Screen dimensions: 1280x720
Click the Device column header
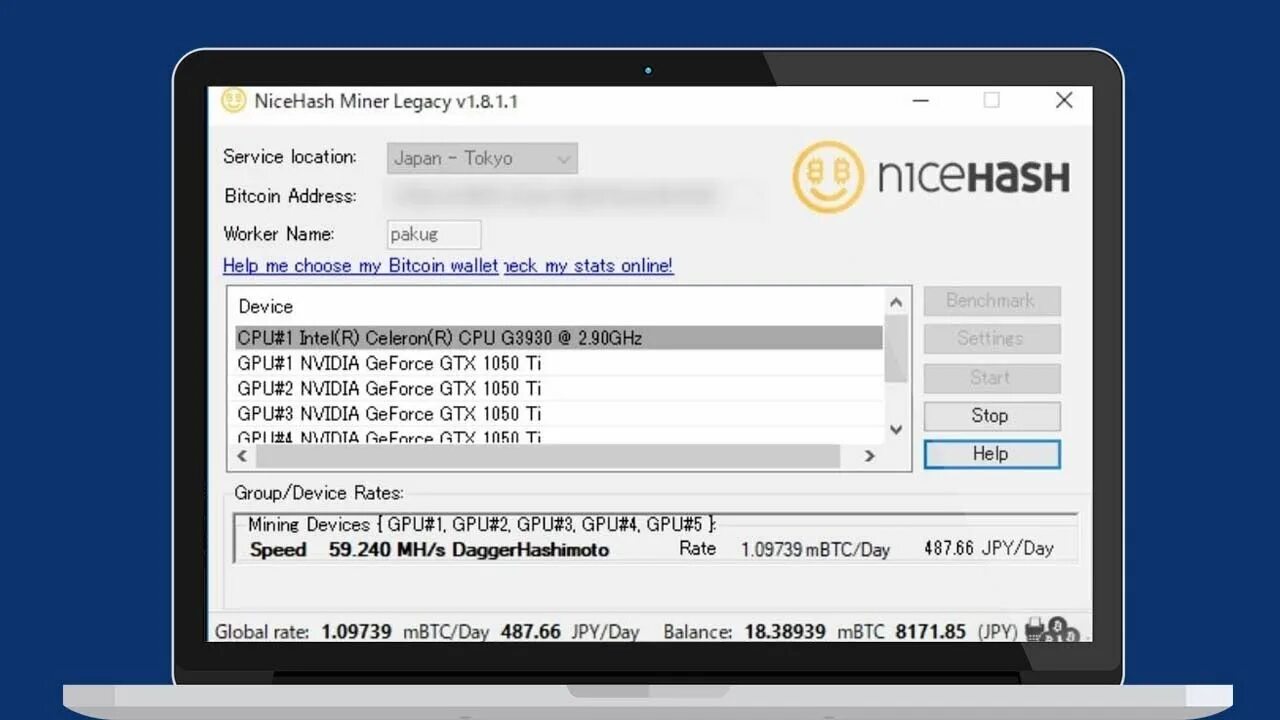tap(265, 306)
